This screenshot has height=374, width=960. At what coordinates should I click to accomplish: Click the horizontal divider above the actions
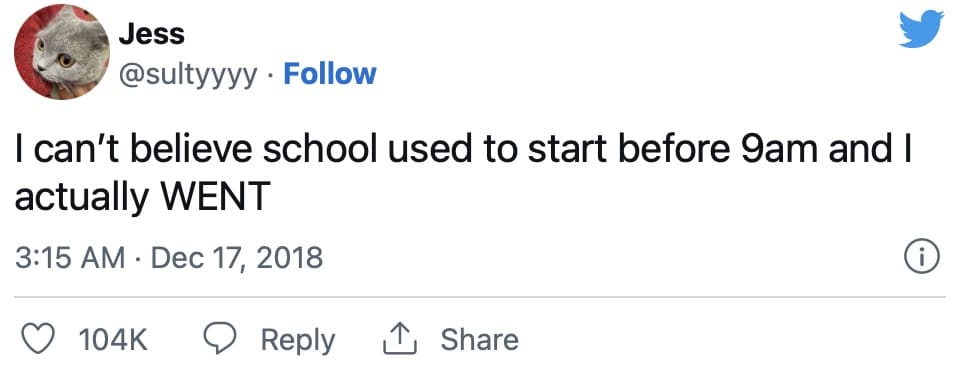point(480,297)
